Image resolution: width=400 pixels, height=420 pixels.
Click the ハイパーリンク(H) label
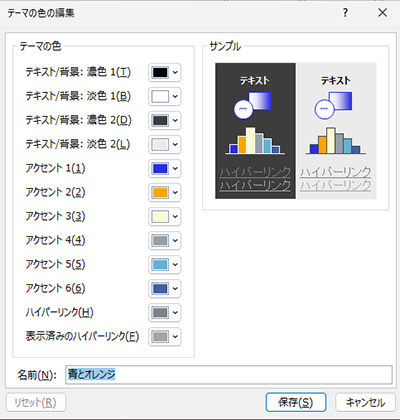(59, 312)
